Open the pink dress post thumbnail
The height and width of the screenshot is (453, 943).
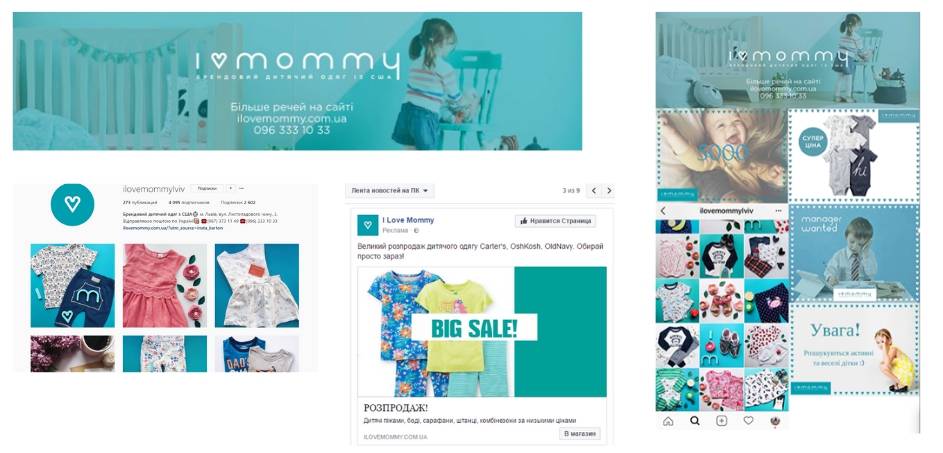click(x=165, y=286)
